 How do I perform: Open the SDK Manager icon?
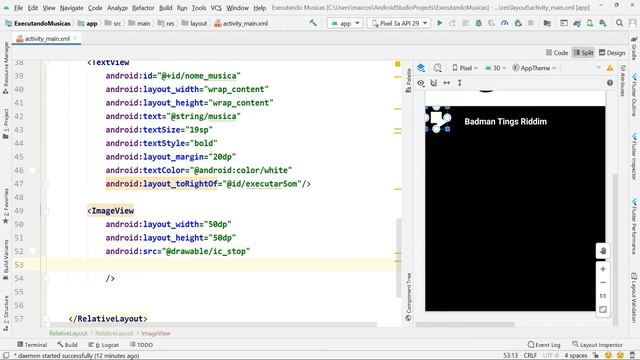click(603, 23)
